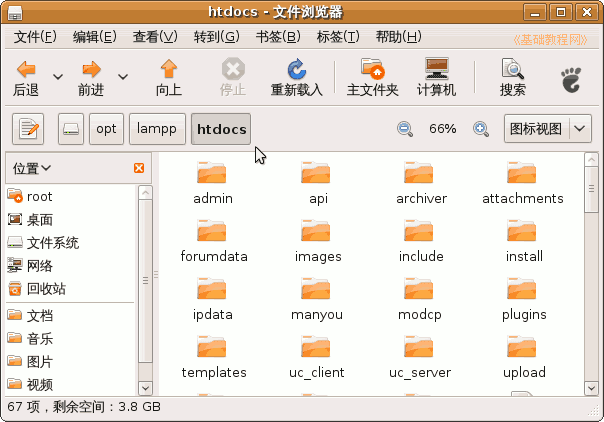Open the 位置 sidebar selector dropdown

tap(32, 168)
